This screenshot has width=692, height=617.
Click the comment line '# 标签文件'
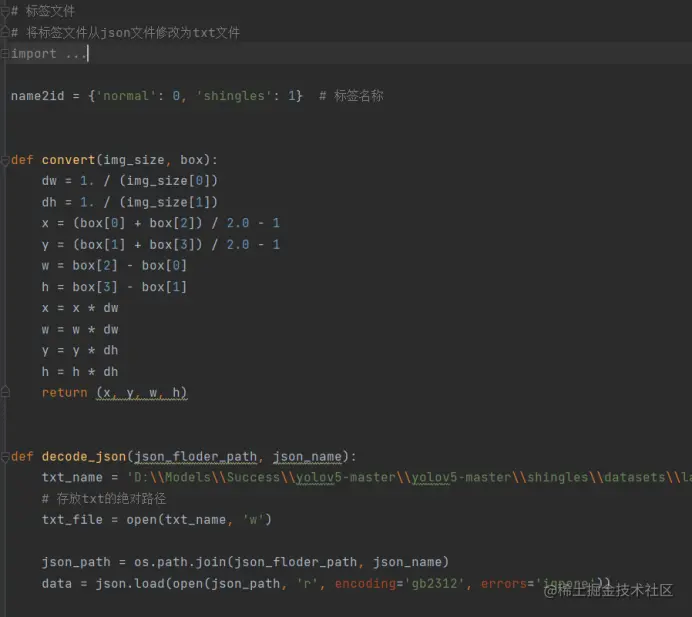click(x=43, y=11)
